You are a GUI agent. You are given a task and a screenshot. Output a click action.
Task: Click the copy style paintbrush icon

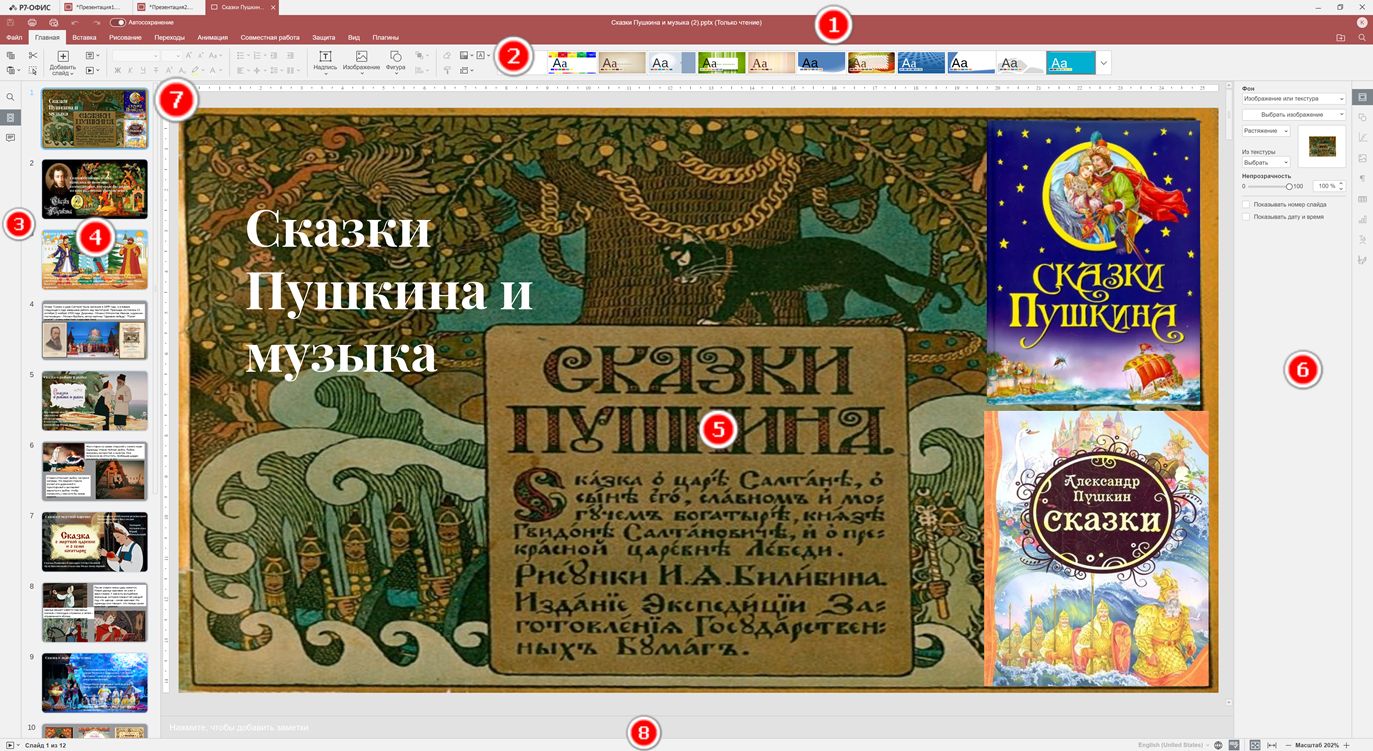click(447, 71)
